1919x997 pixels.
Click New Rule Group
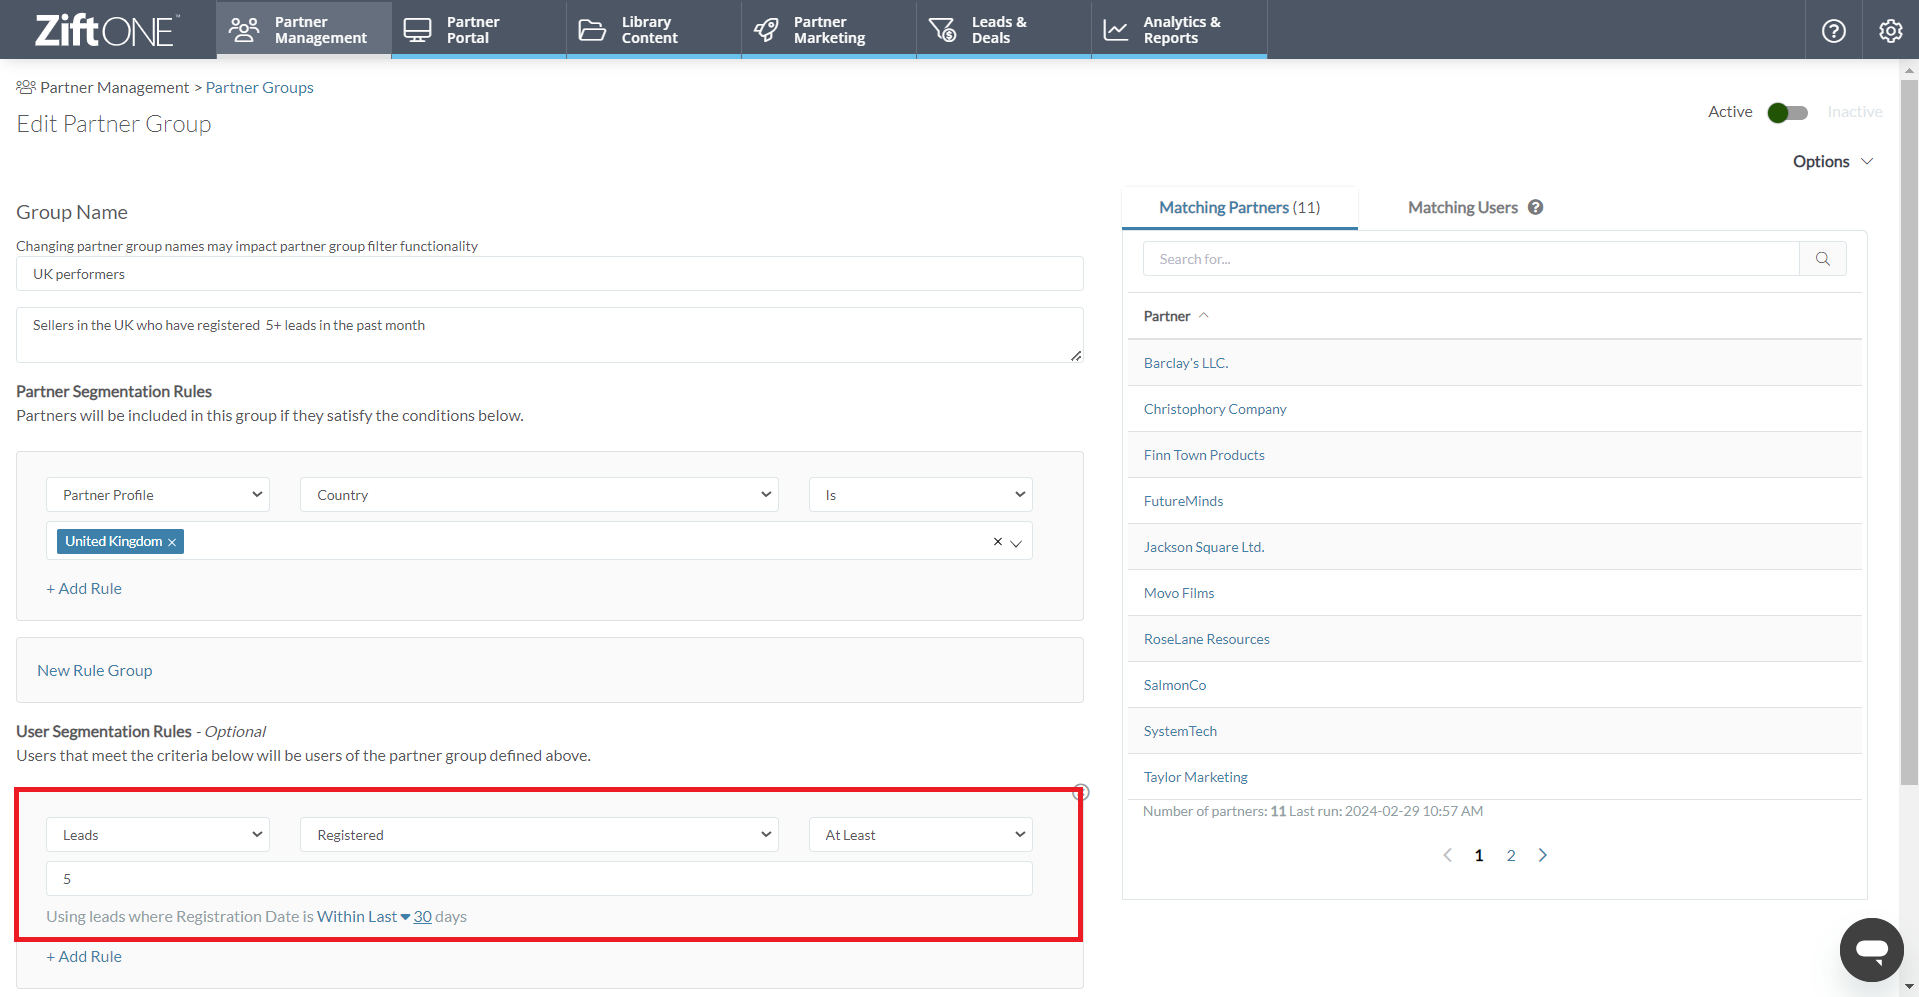(x=95, y=670)
